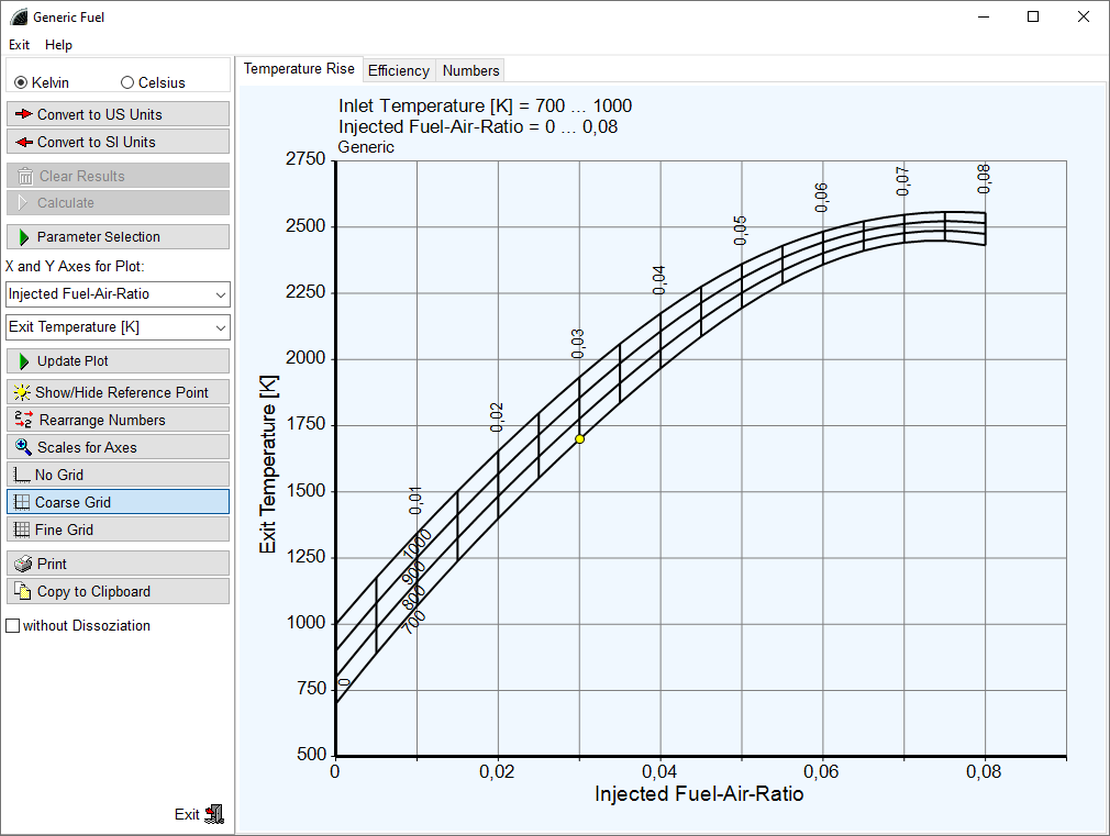Click the 2750 value on the y-axis
The image size is (1110, 836).
coord(306,159)
